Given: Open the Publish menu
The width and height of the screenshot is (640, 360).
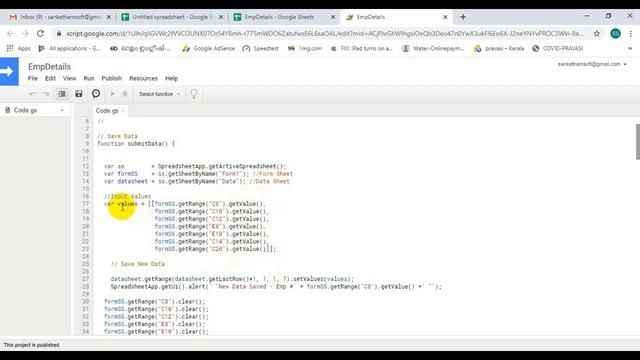Looking at the screenshot, I should (111, 78).
